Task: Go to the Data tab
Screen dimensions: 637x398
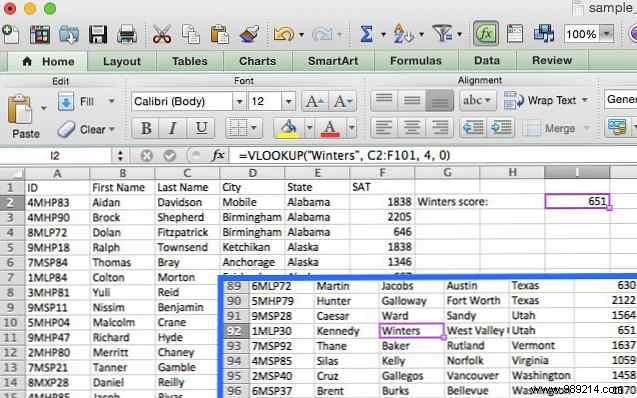Action: (486, 61)
